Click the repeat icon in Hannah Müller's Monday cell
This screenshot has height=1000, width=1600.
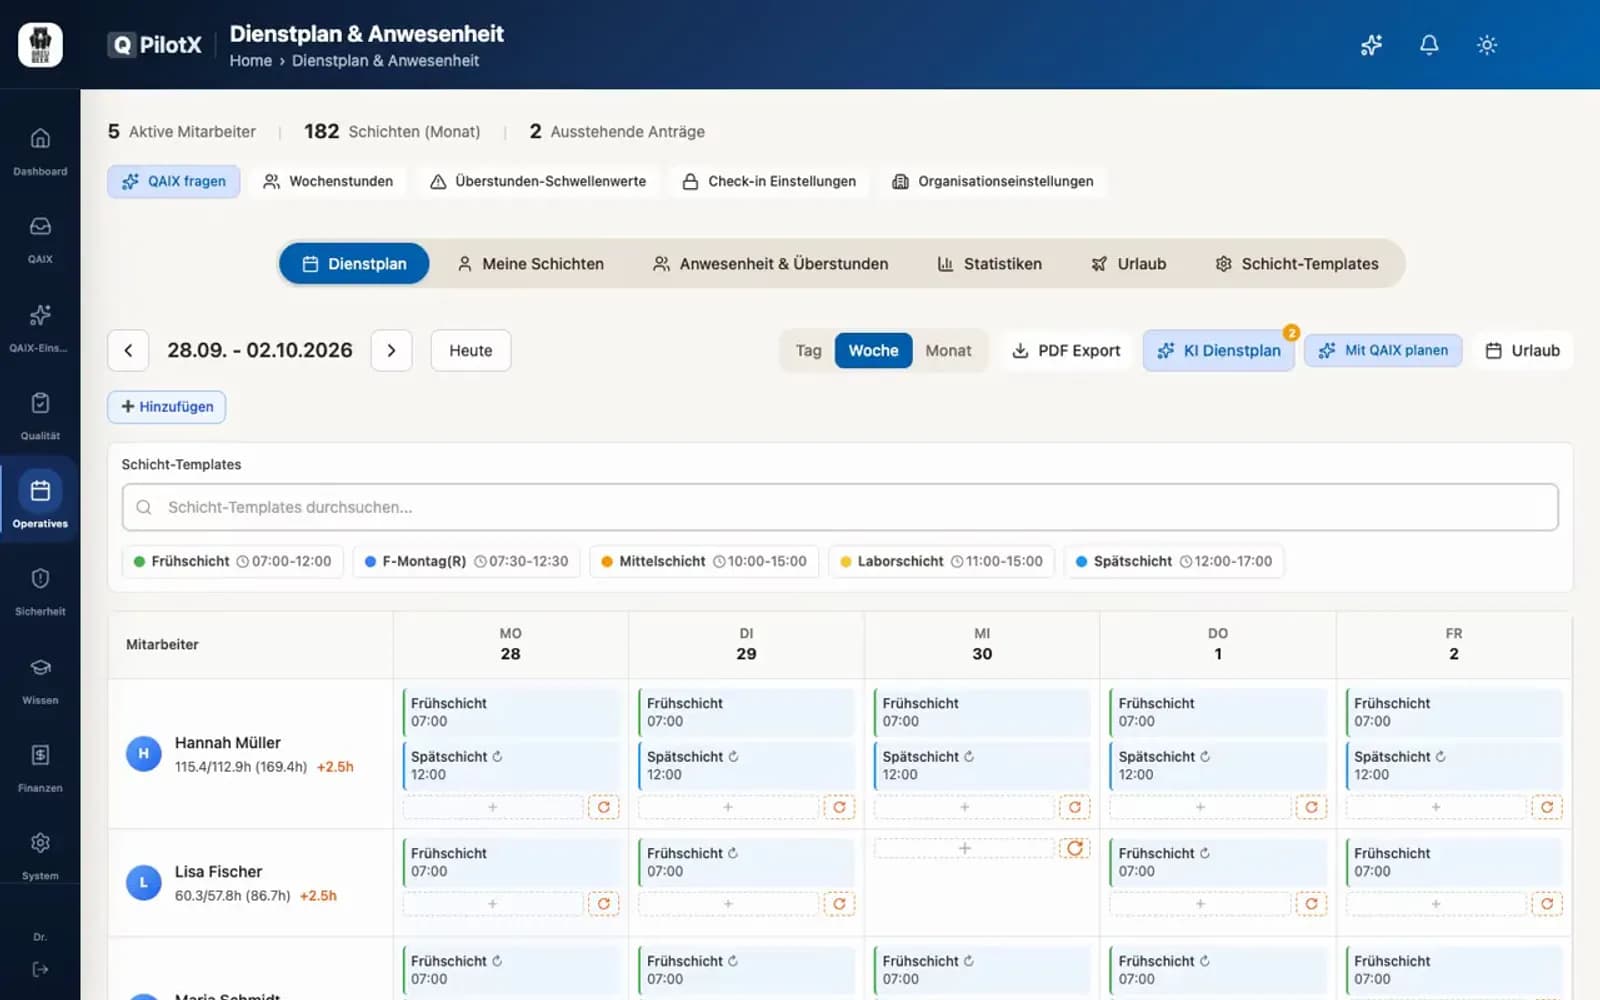click(x=604, y=807)
